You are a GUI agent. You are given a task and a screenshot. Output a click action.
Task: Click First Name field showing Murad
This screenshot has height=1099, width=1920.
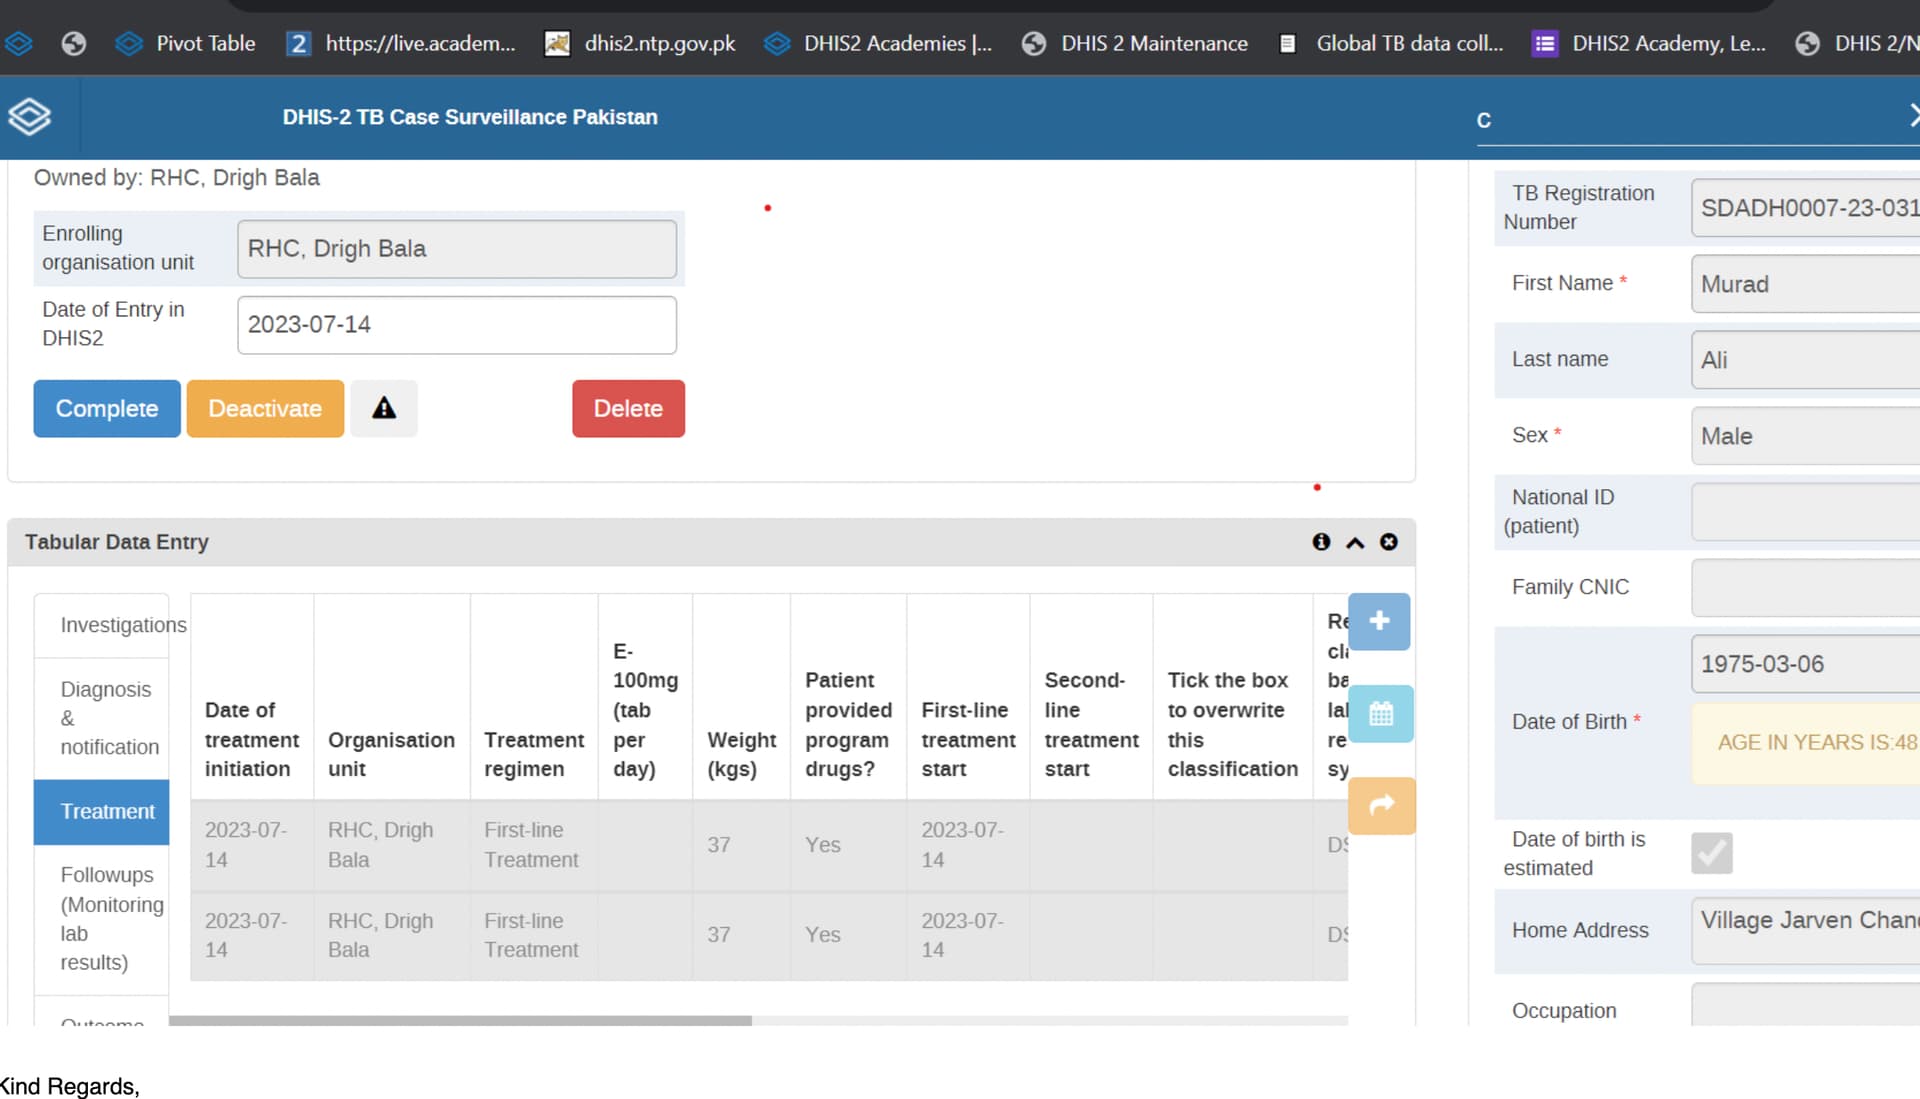coord(1805,284)
